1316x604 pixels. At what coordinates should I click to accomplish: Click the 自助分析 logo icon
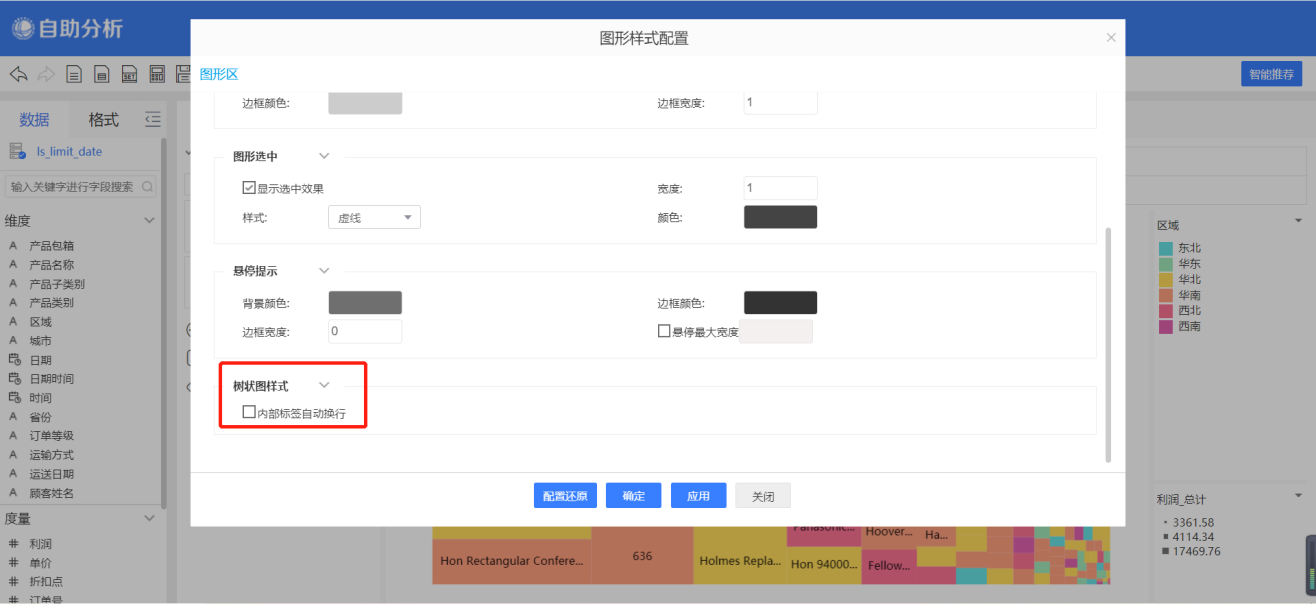click(x=23, y=29)
